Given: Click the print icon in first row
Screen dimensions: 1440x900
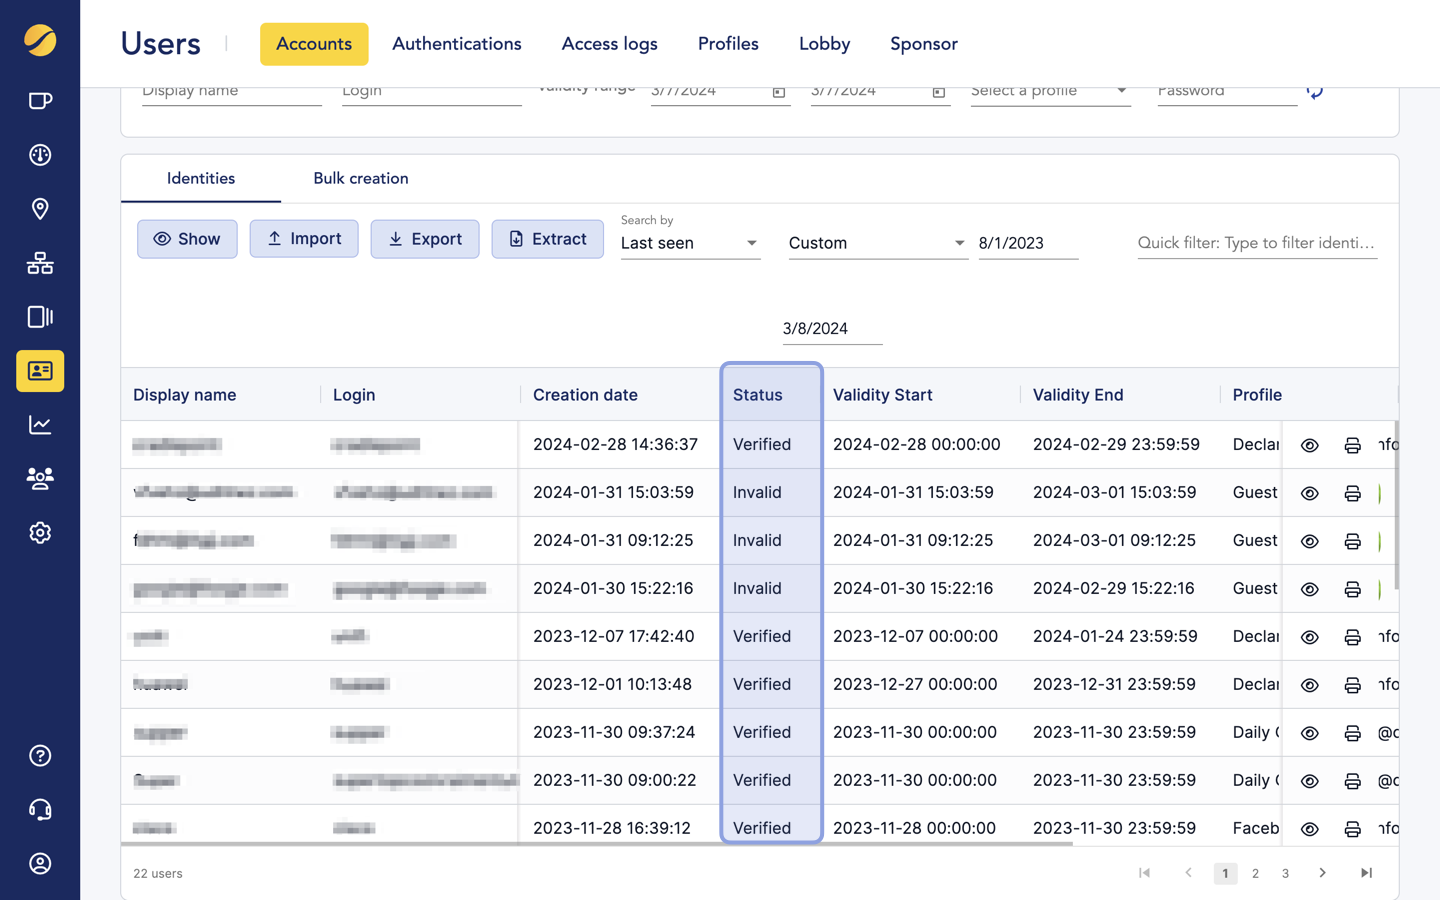Looking at the screenshot, I should [1352, 445].
